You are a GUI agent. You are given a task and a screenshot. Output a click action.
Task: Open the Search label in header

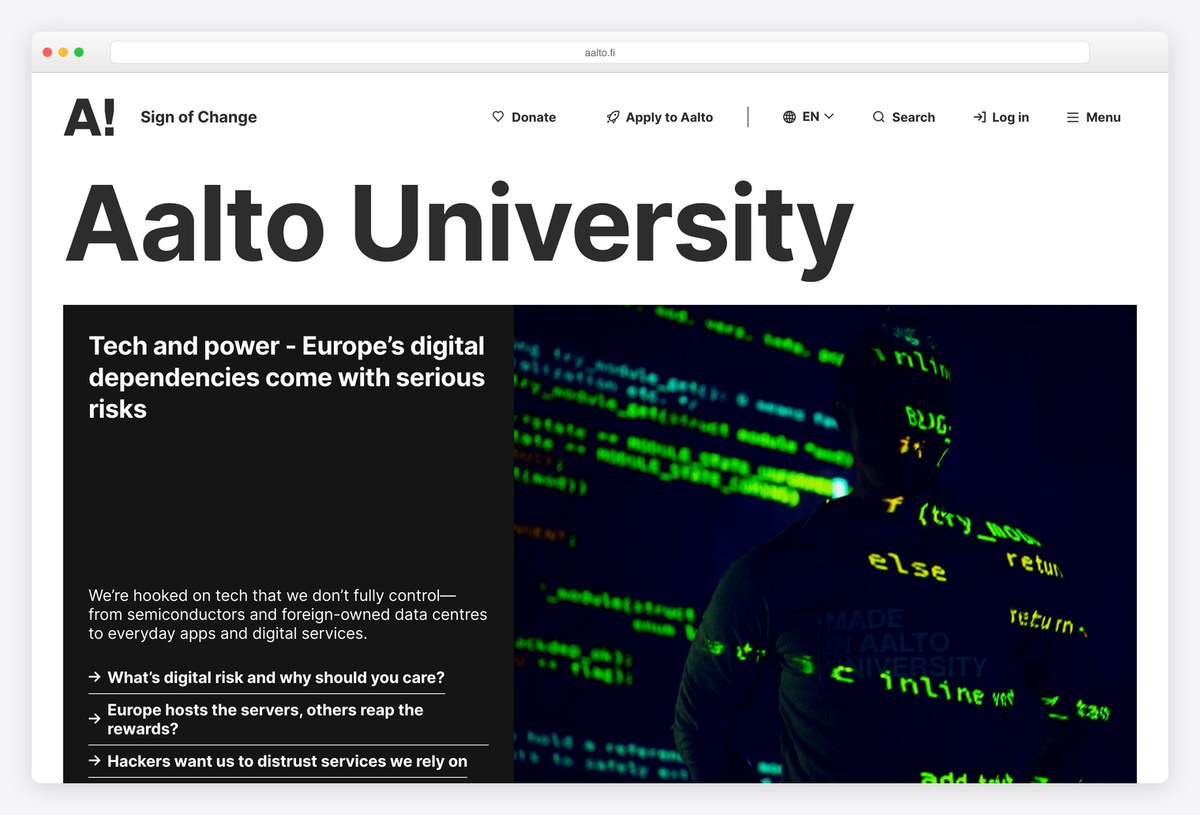click(913, 117)
